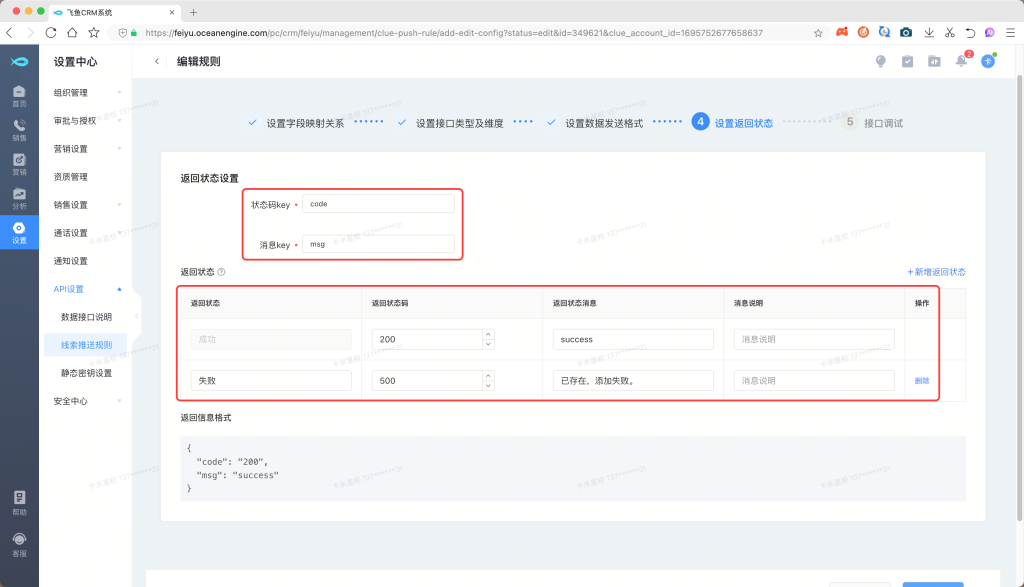Click the 新增返回状态 link
Image resolution: width=1024 pixels, height=587 pixels.
coord(936,272)
